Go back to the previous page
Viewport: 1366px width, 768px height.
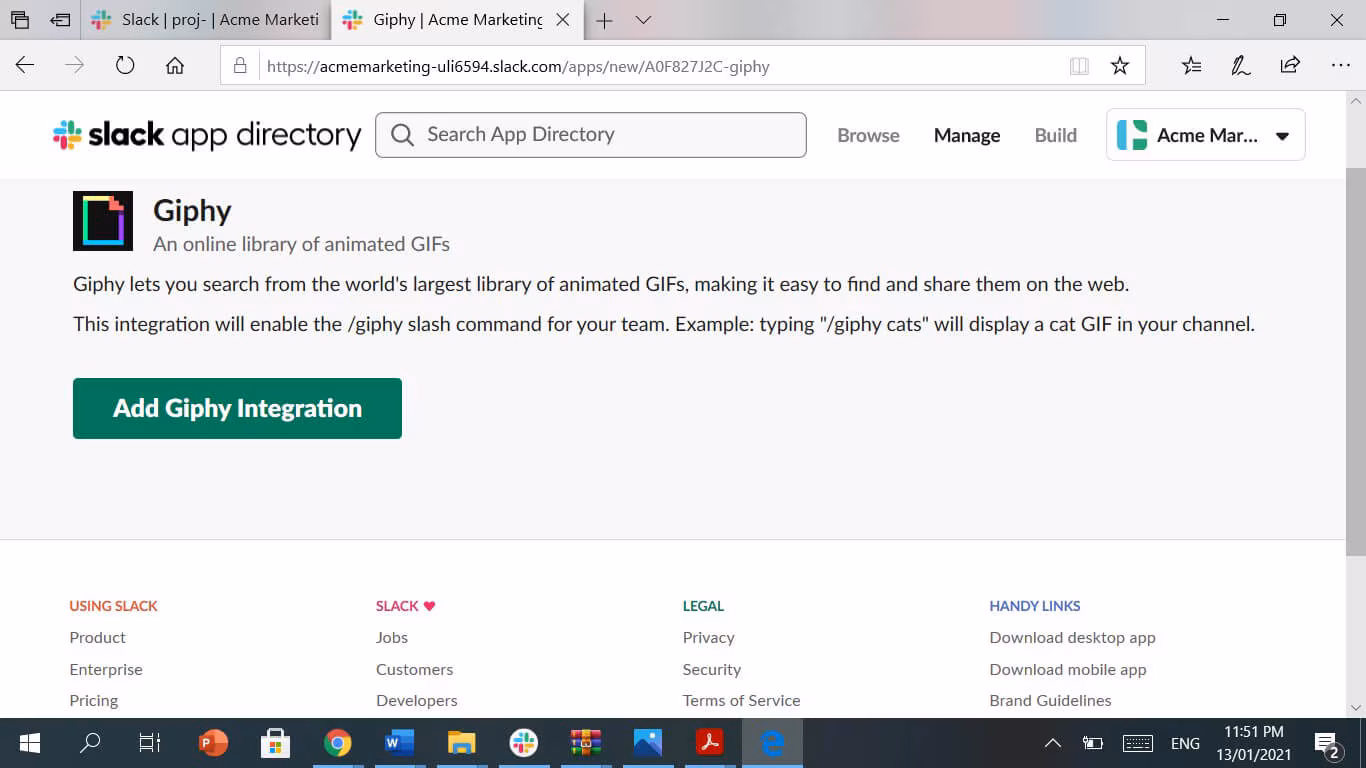[x=25, y=66]
